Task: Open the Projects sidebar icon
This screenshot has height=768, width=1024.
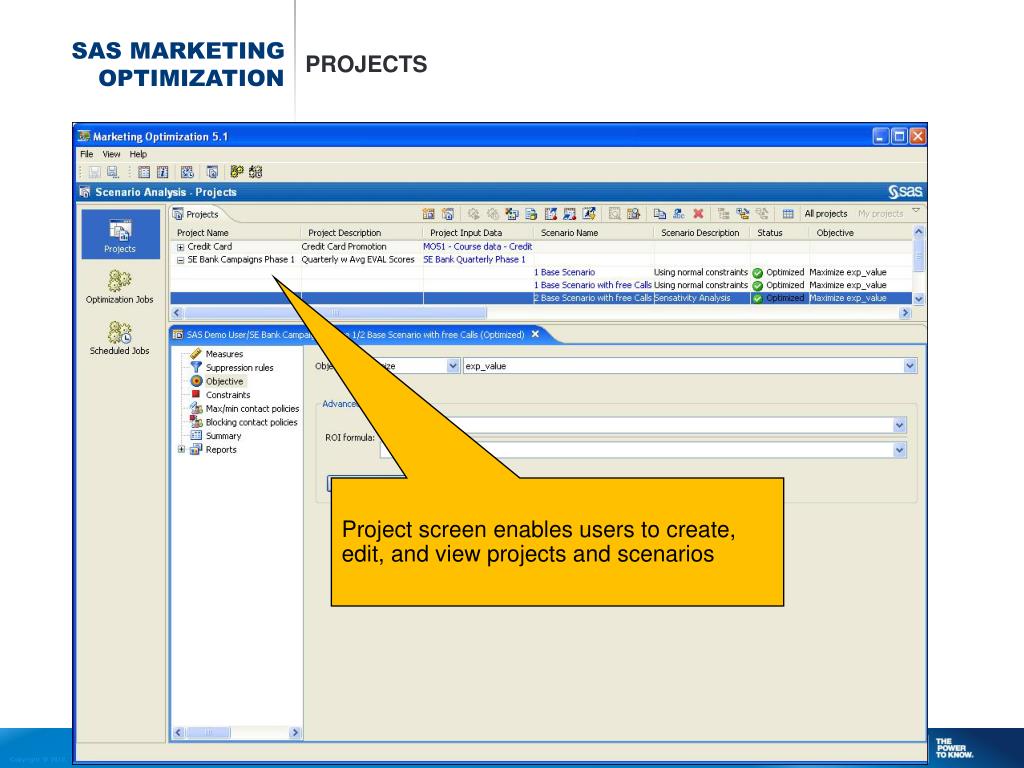Action: pos(120,235)
